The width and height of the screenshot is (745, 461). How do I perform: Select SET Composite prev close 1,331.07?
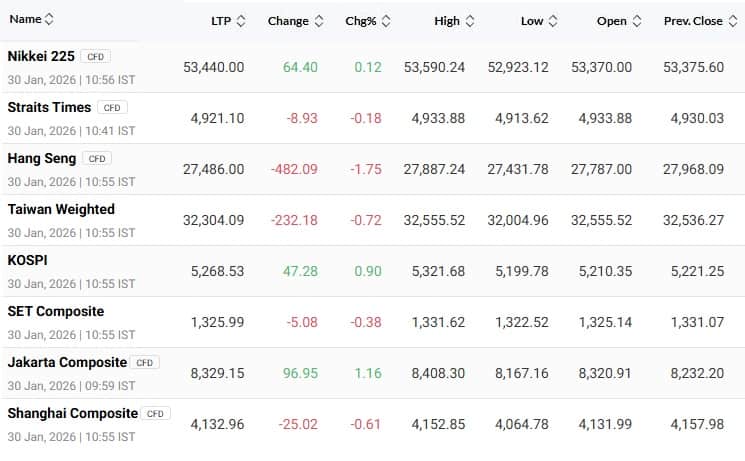tap(697, 322)
